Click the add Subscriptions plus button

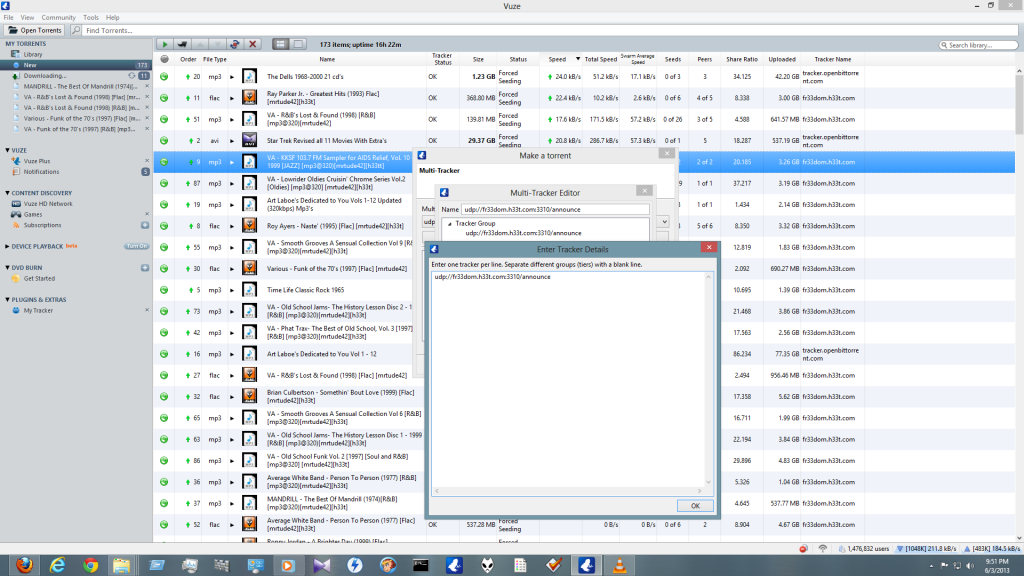tap(145, 225)
